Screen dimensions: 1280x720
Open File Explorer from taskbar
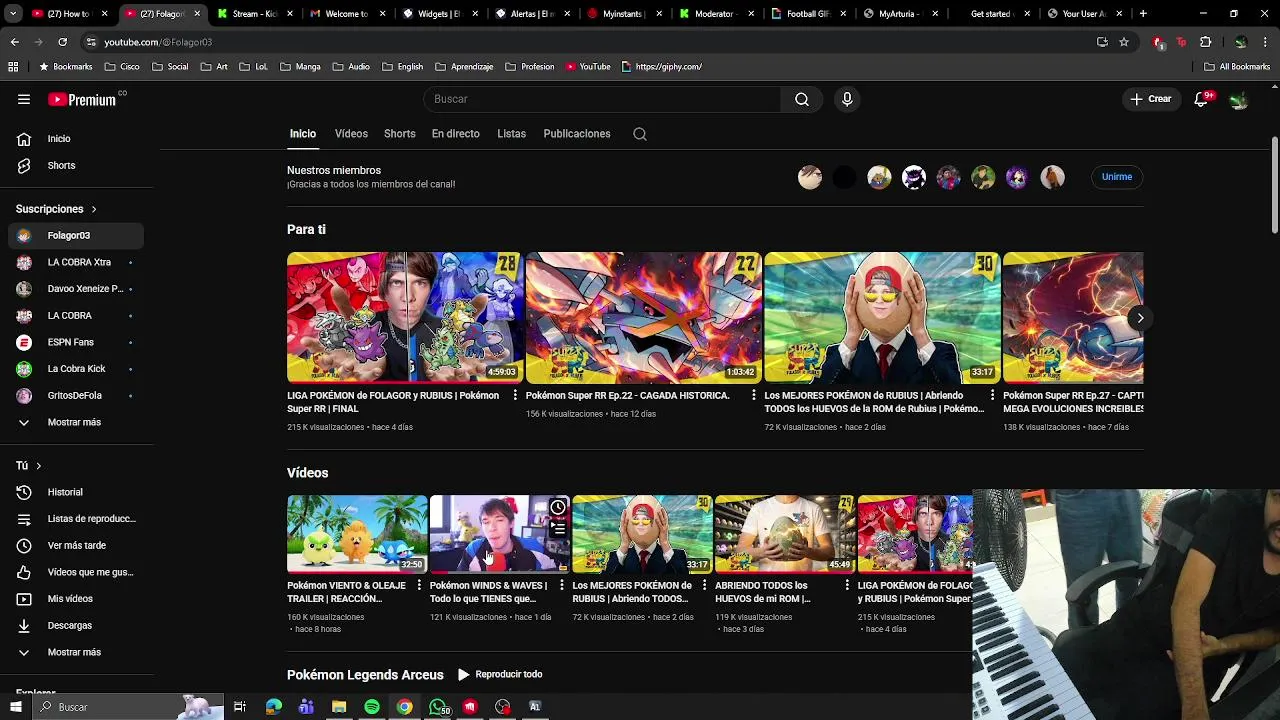(339, 707)
